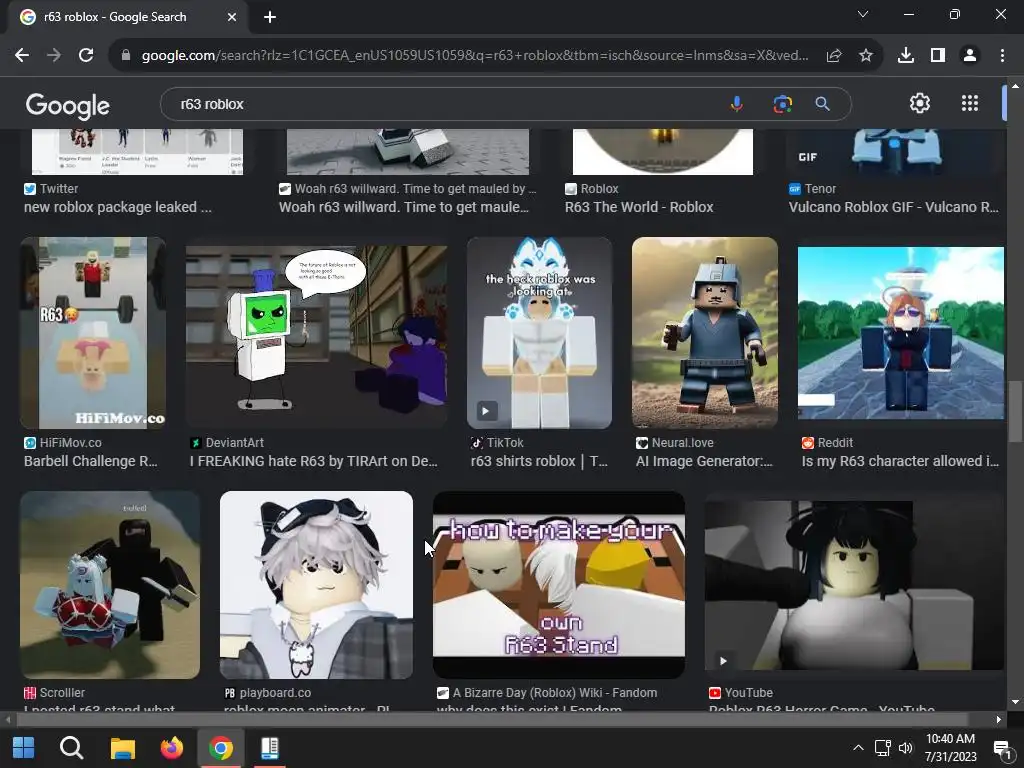Open the notebook app in taskbar
The height and width of the screenshot is (768, 1024).
(270, 748)
